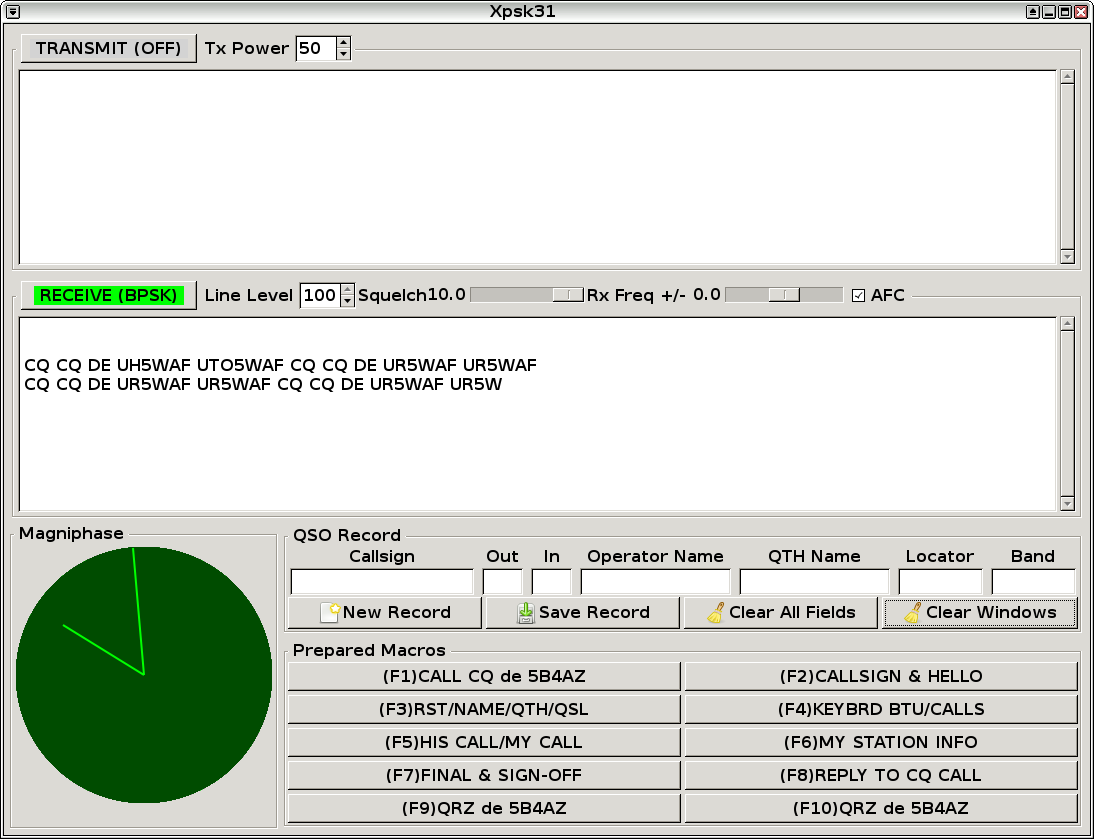Click the transmit pane scrollbar down arrow

(x=1067, y=257)
